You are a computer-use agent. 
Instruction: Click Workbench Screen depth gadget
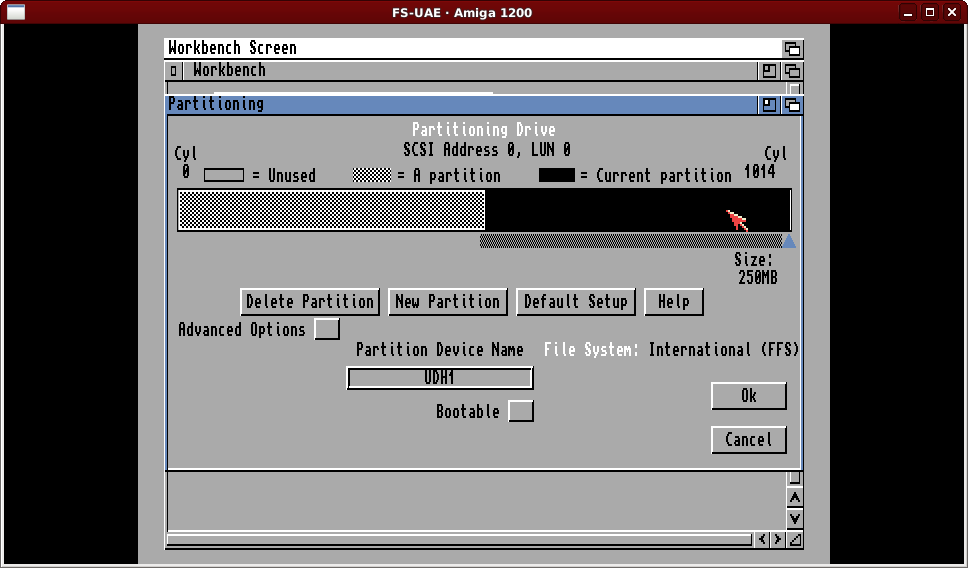[792, 49]
